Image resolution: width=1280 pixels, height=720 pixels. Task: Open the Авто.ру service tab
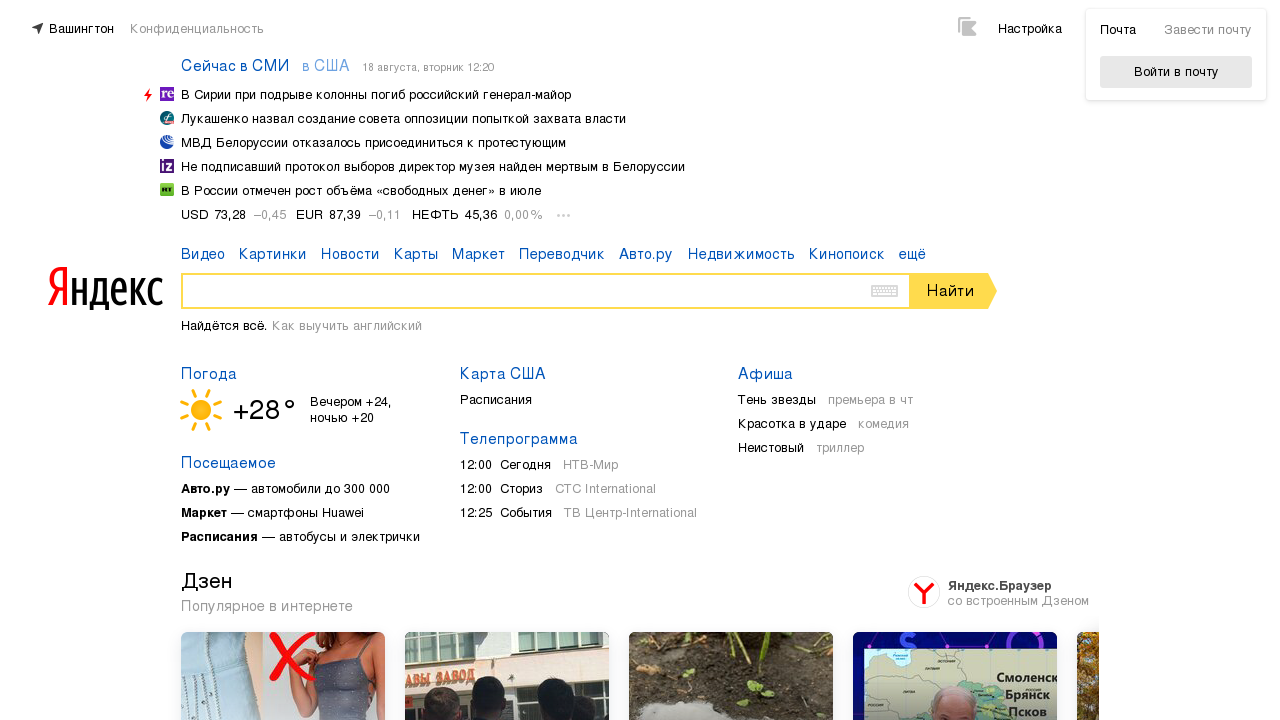[x=646, y=254]
